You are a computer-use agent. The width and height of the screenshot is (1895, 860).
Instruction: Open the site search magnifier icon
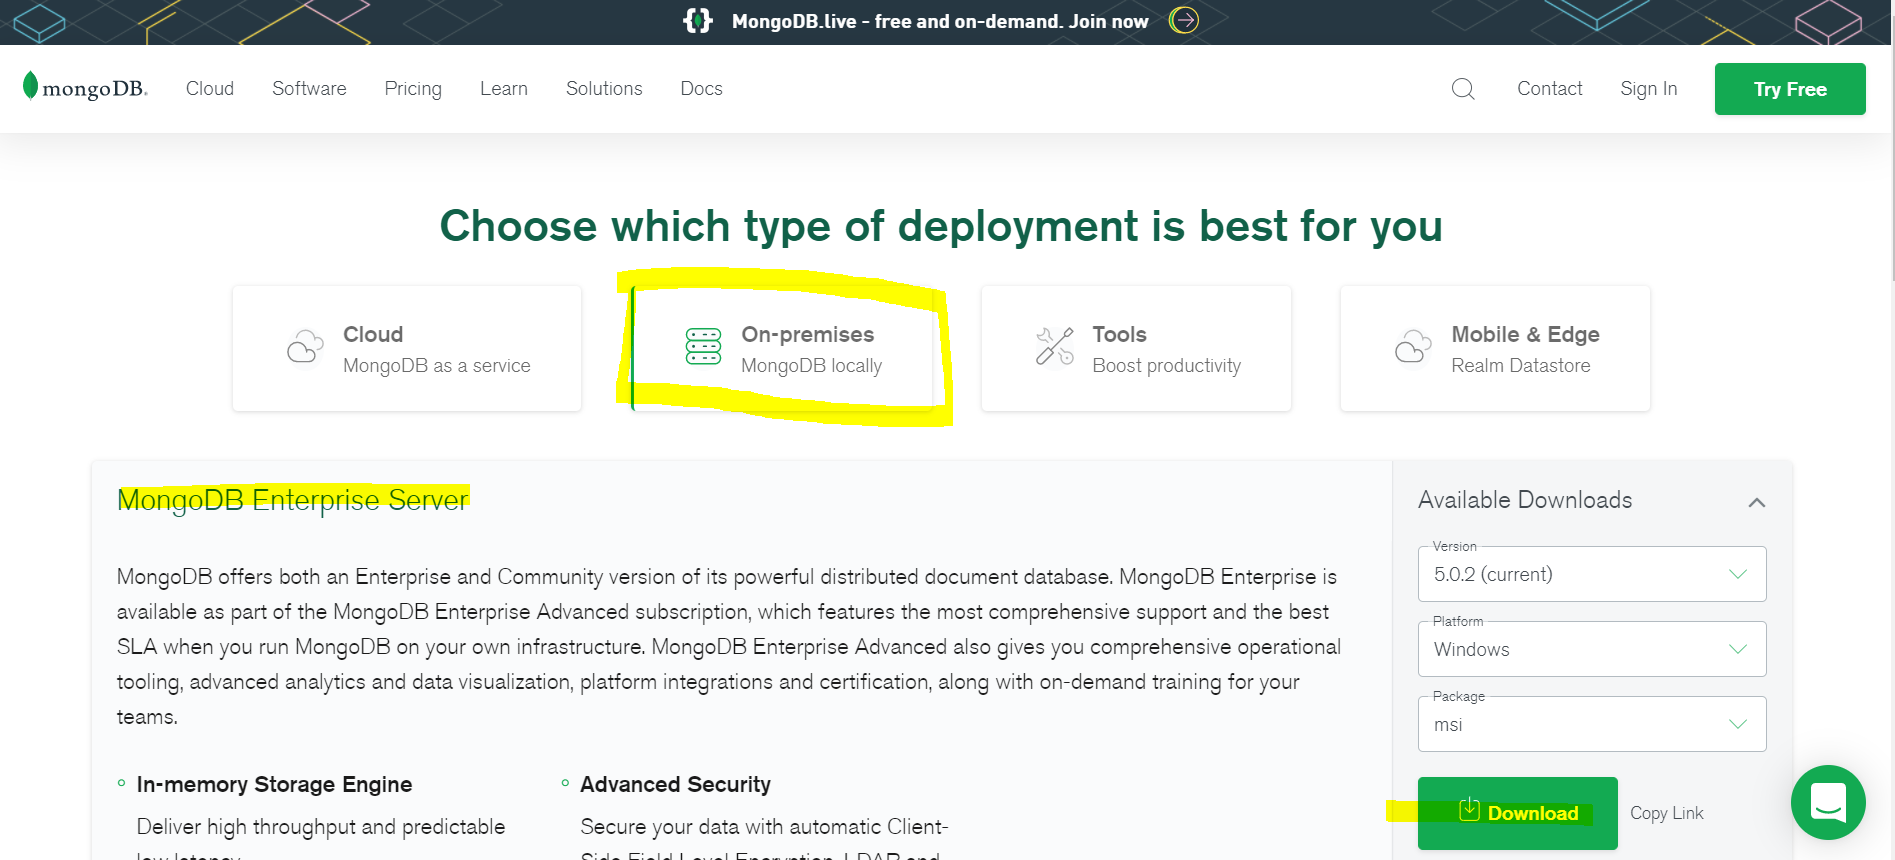1463,89
